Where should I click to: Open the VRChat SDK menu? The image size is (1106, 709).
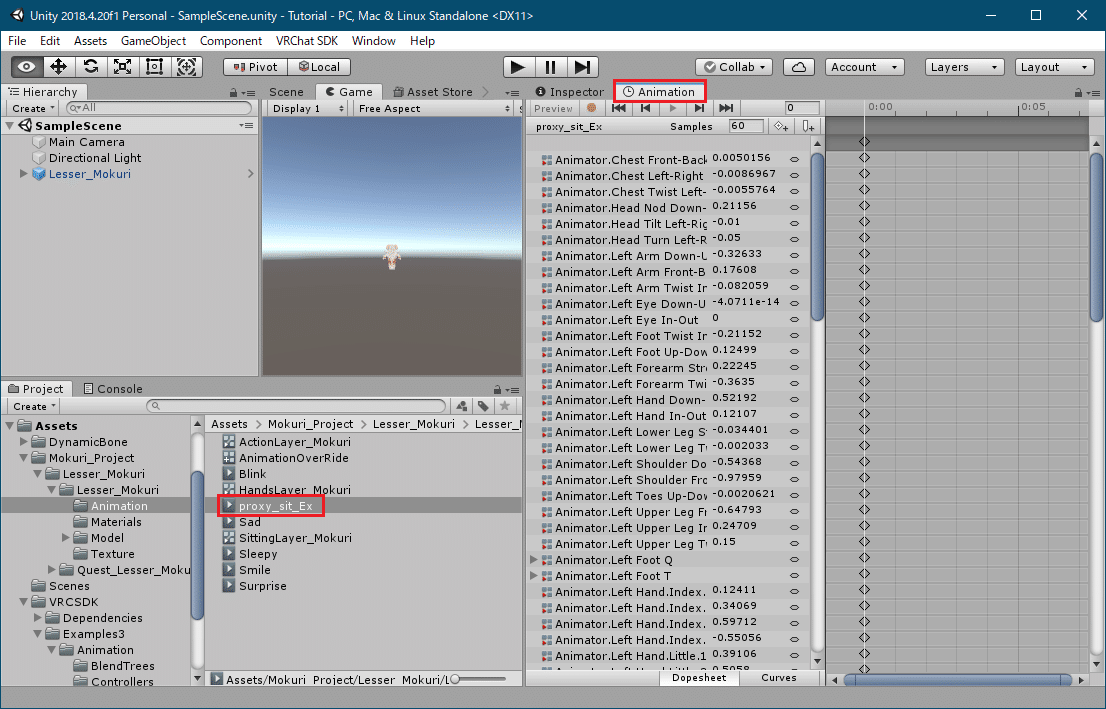(307, 41)
